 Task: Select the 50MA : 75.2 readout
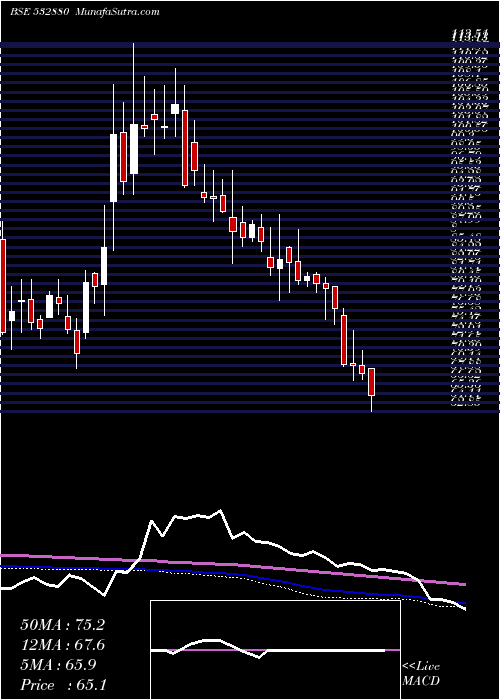pos(62,625)
